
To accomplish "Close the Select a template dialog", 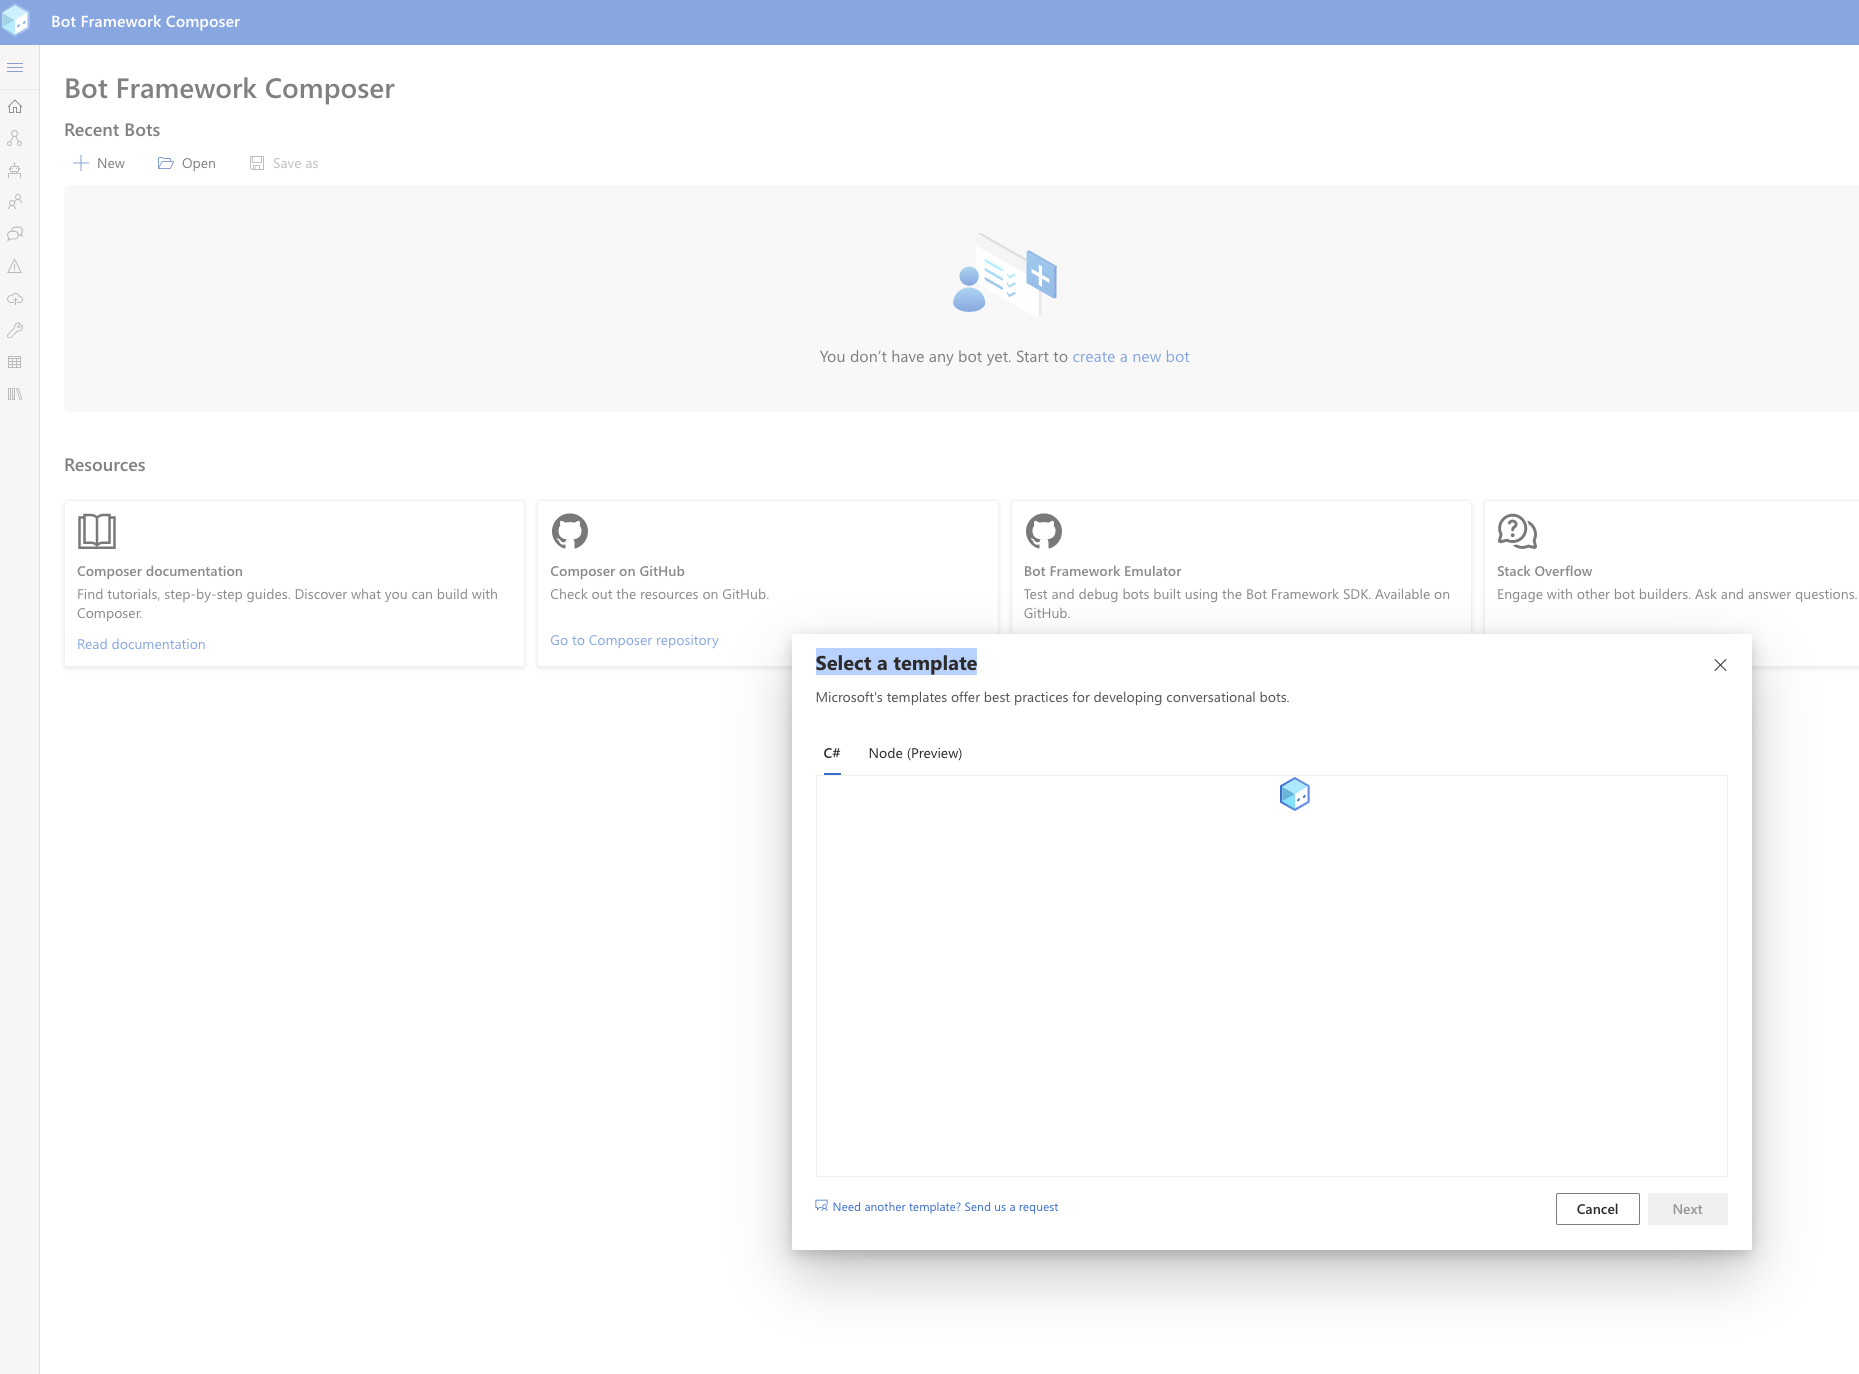I will pyautogui.click(x=1720, y=665).
